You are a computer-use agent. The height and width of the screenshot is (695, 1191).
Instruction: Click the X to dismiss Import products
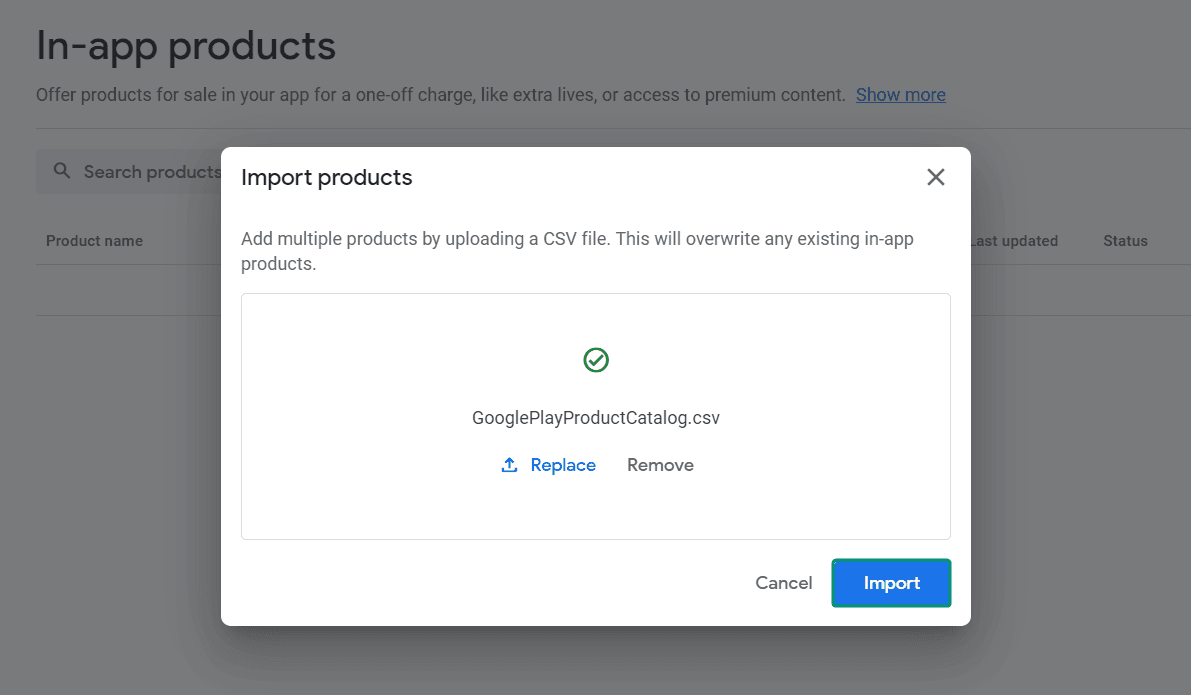pos(935,177)
